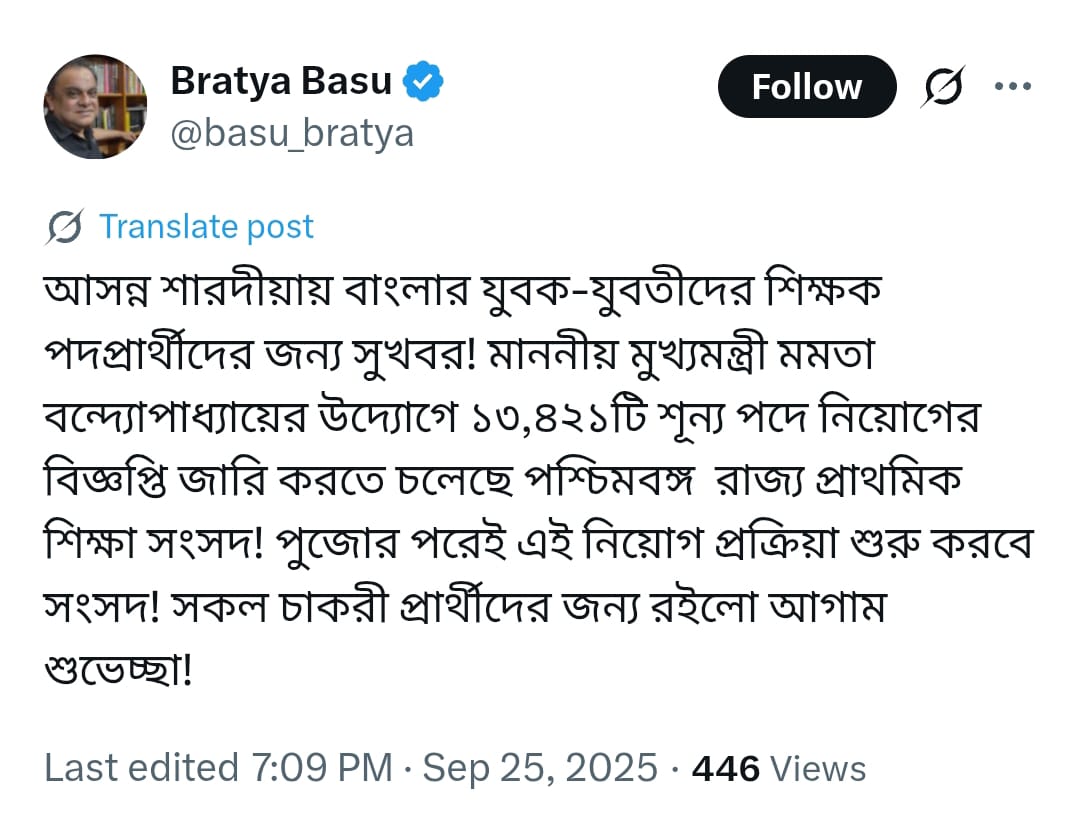This screenshot has width=1080, height=829.
Task: Open Bratya Basu's profile picture
Action: 95,106
